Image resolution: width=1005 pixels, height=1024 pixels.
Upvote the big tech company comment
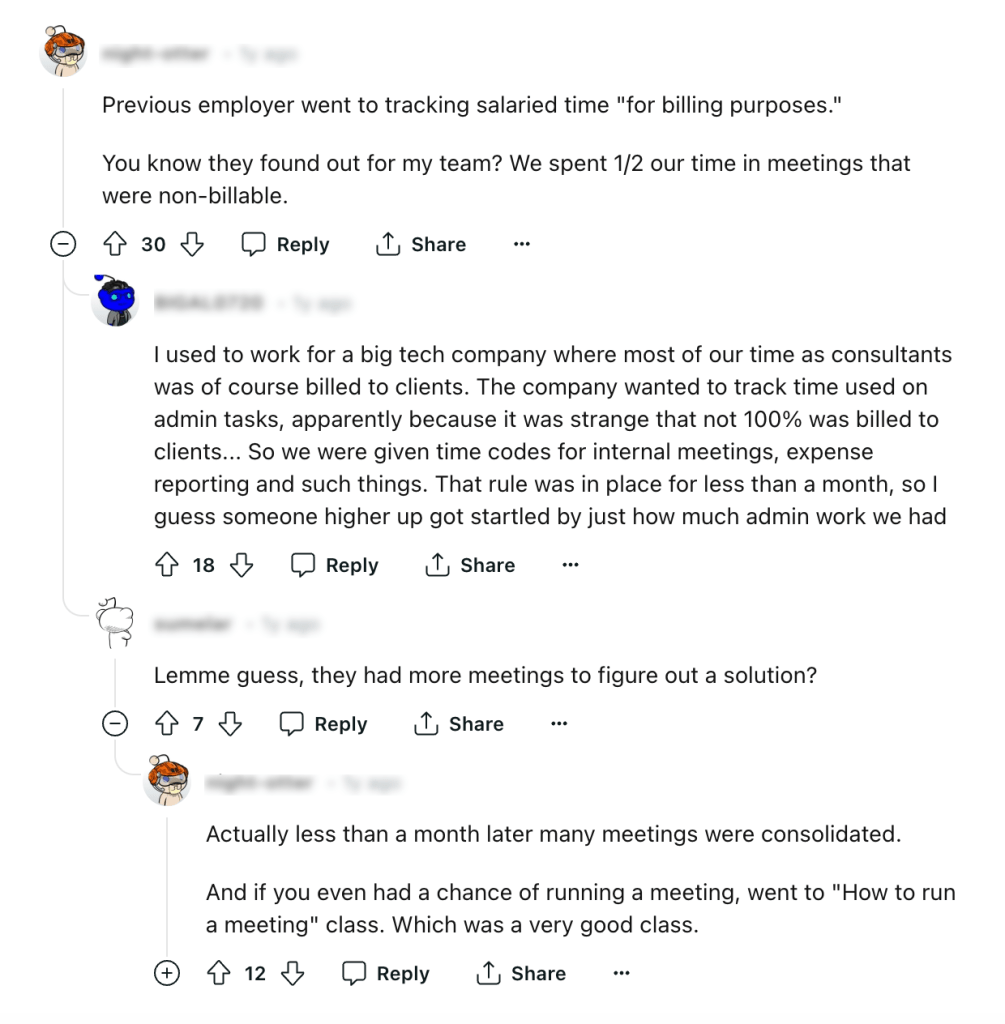(166, 565)
